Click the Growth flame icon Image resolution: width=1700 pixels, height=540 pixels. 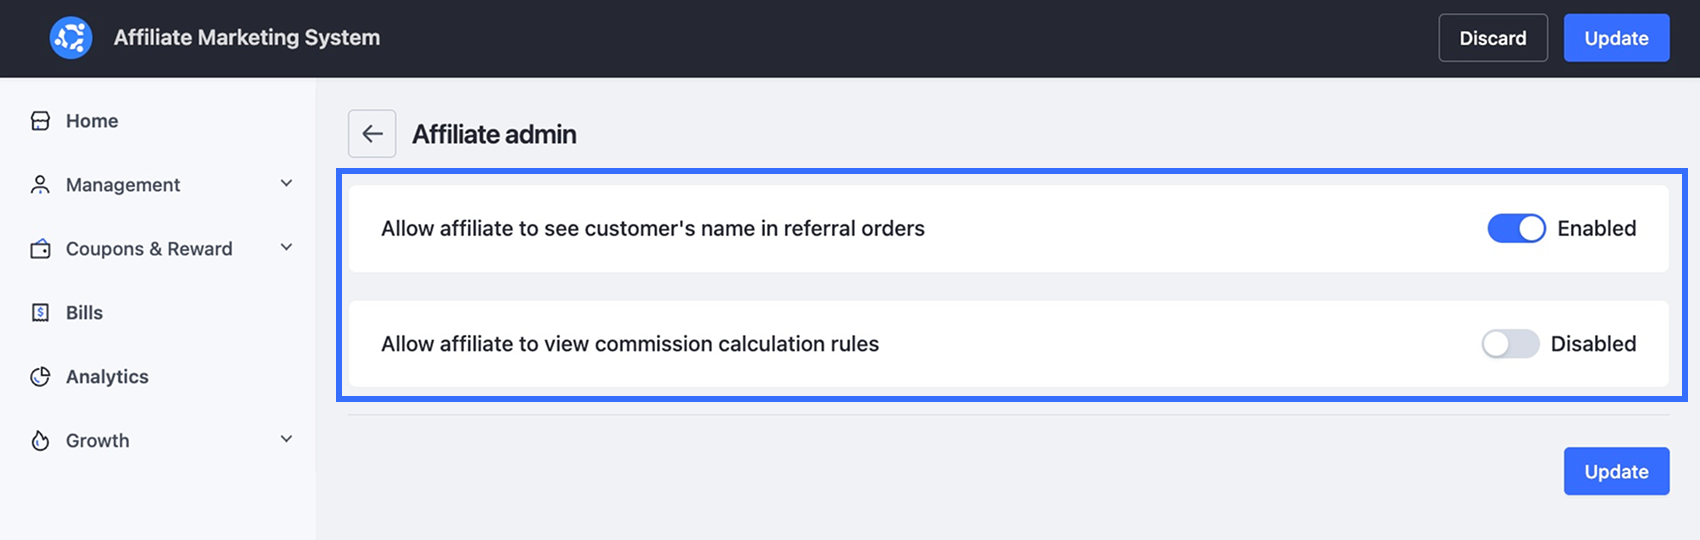pos(40,441)
